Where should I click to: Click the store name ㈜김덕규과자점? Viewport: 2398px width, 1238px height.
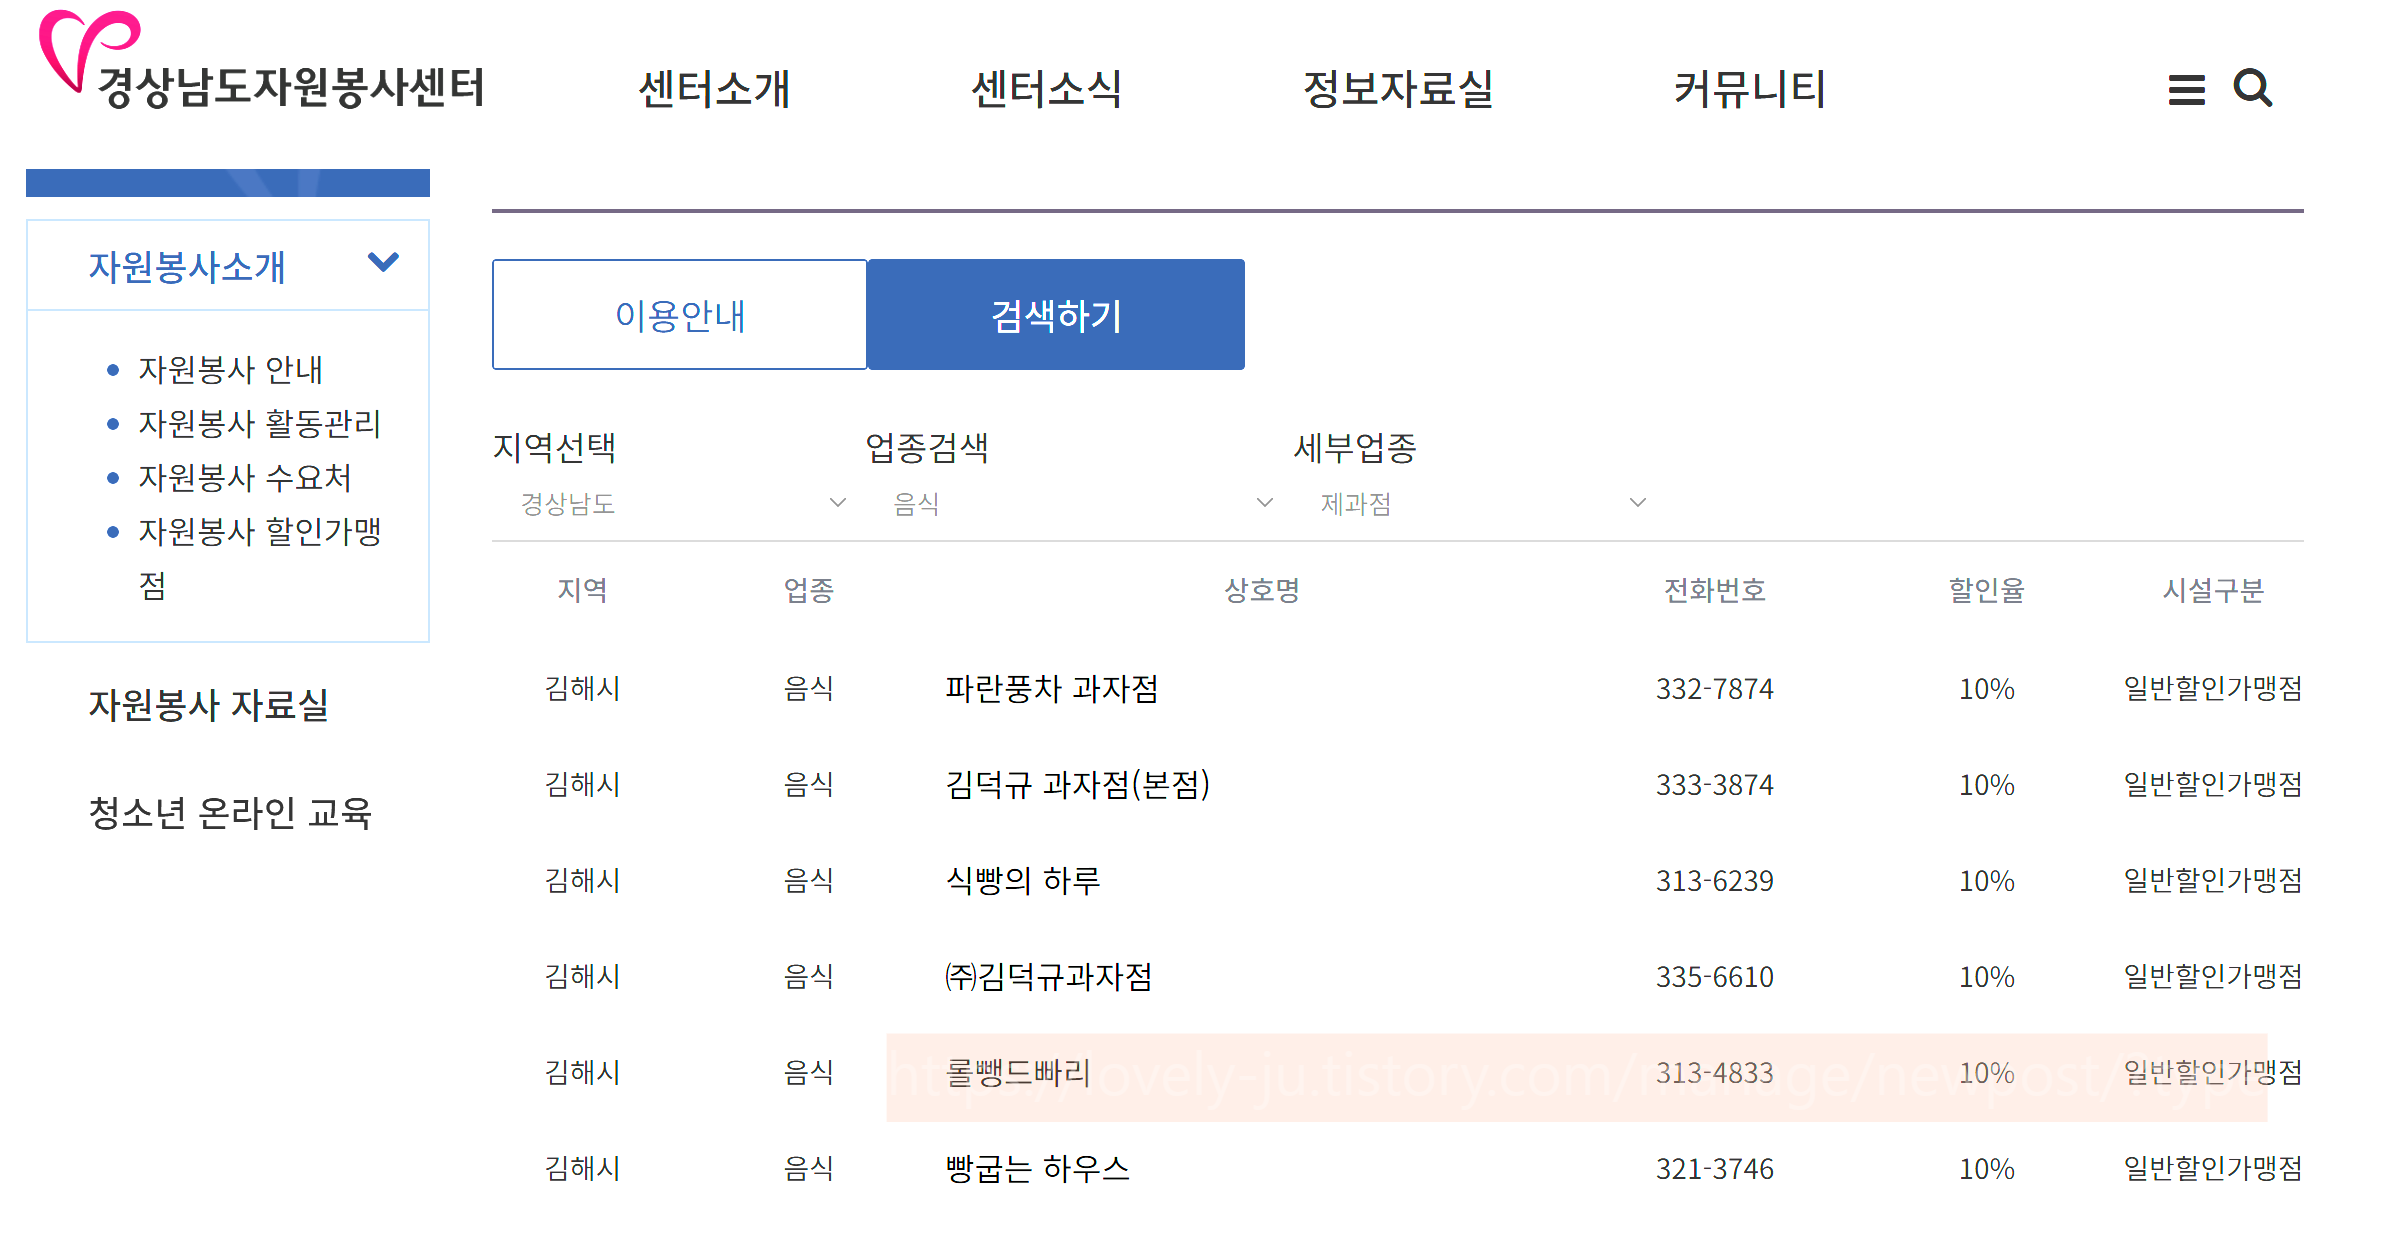click(x=1049, y=976)
